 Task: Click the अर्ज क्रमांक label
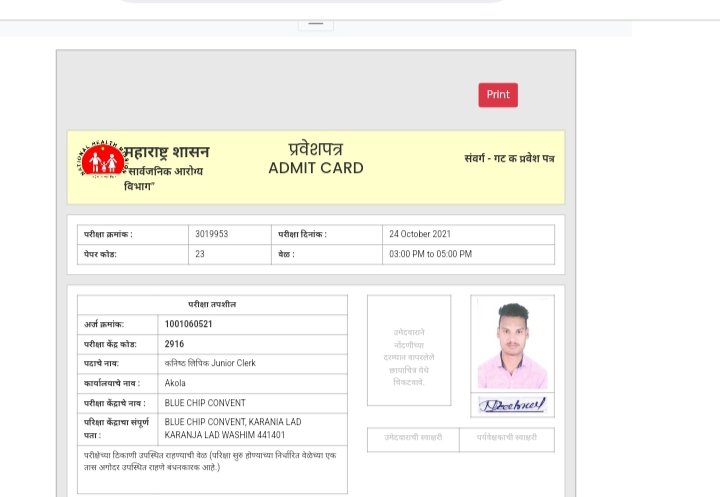coord(104,324)
